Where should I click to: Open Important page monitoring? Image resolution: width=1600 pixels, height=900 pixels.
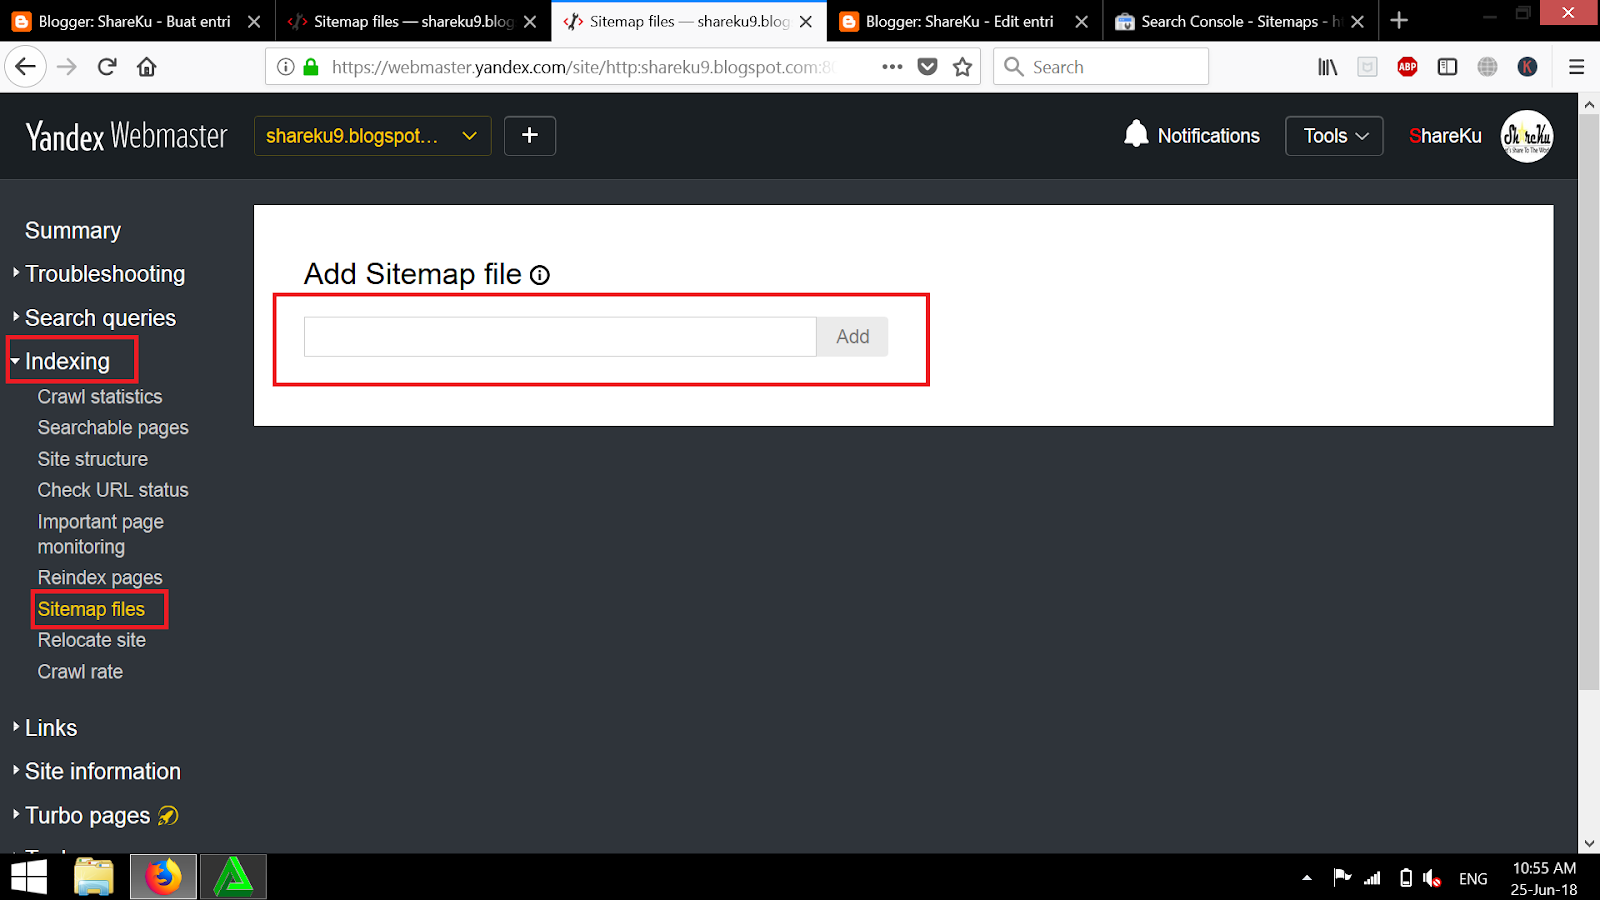click(x=101, y=534)
